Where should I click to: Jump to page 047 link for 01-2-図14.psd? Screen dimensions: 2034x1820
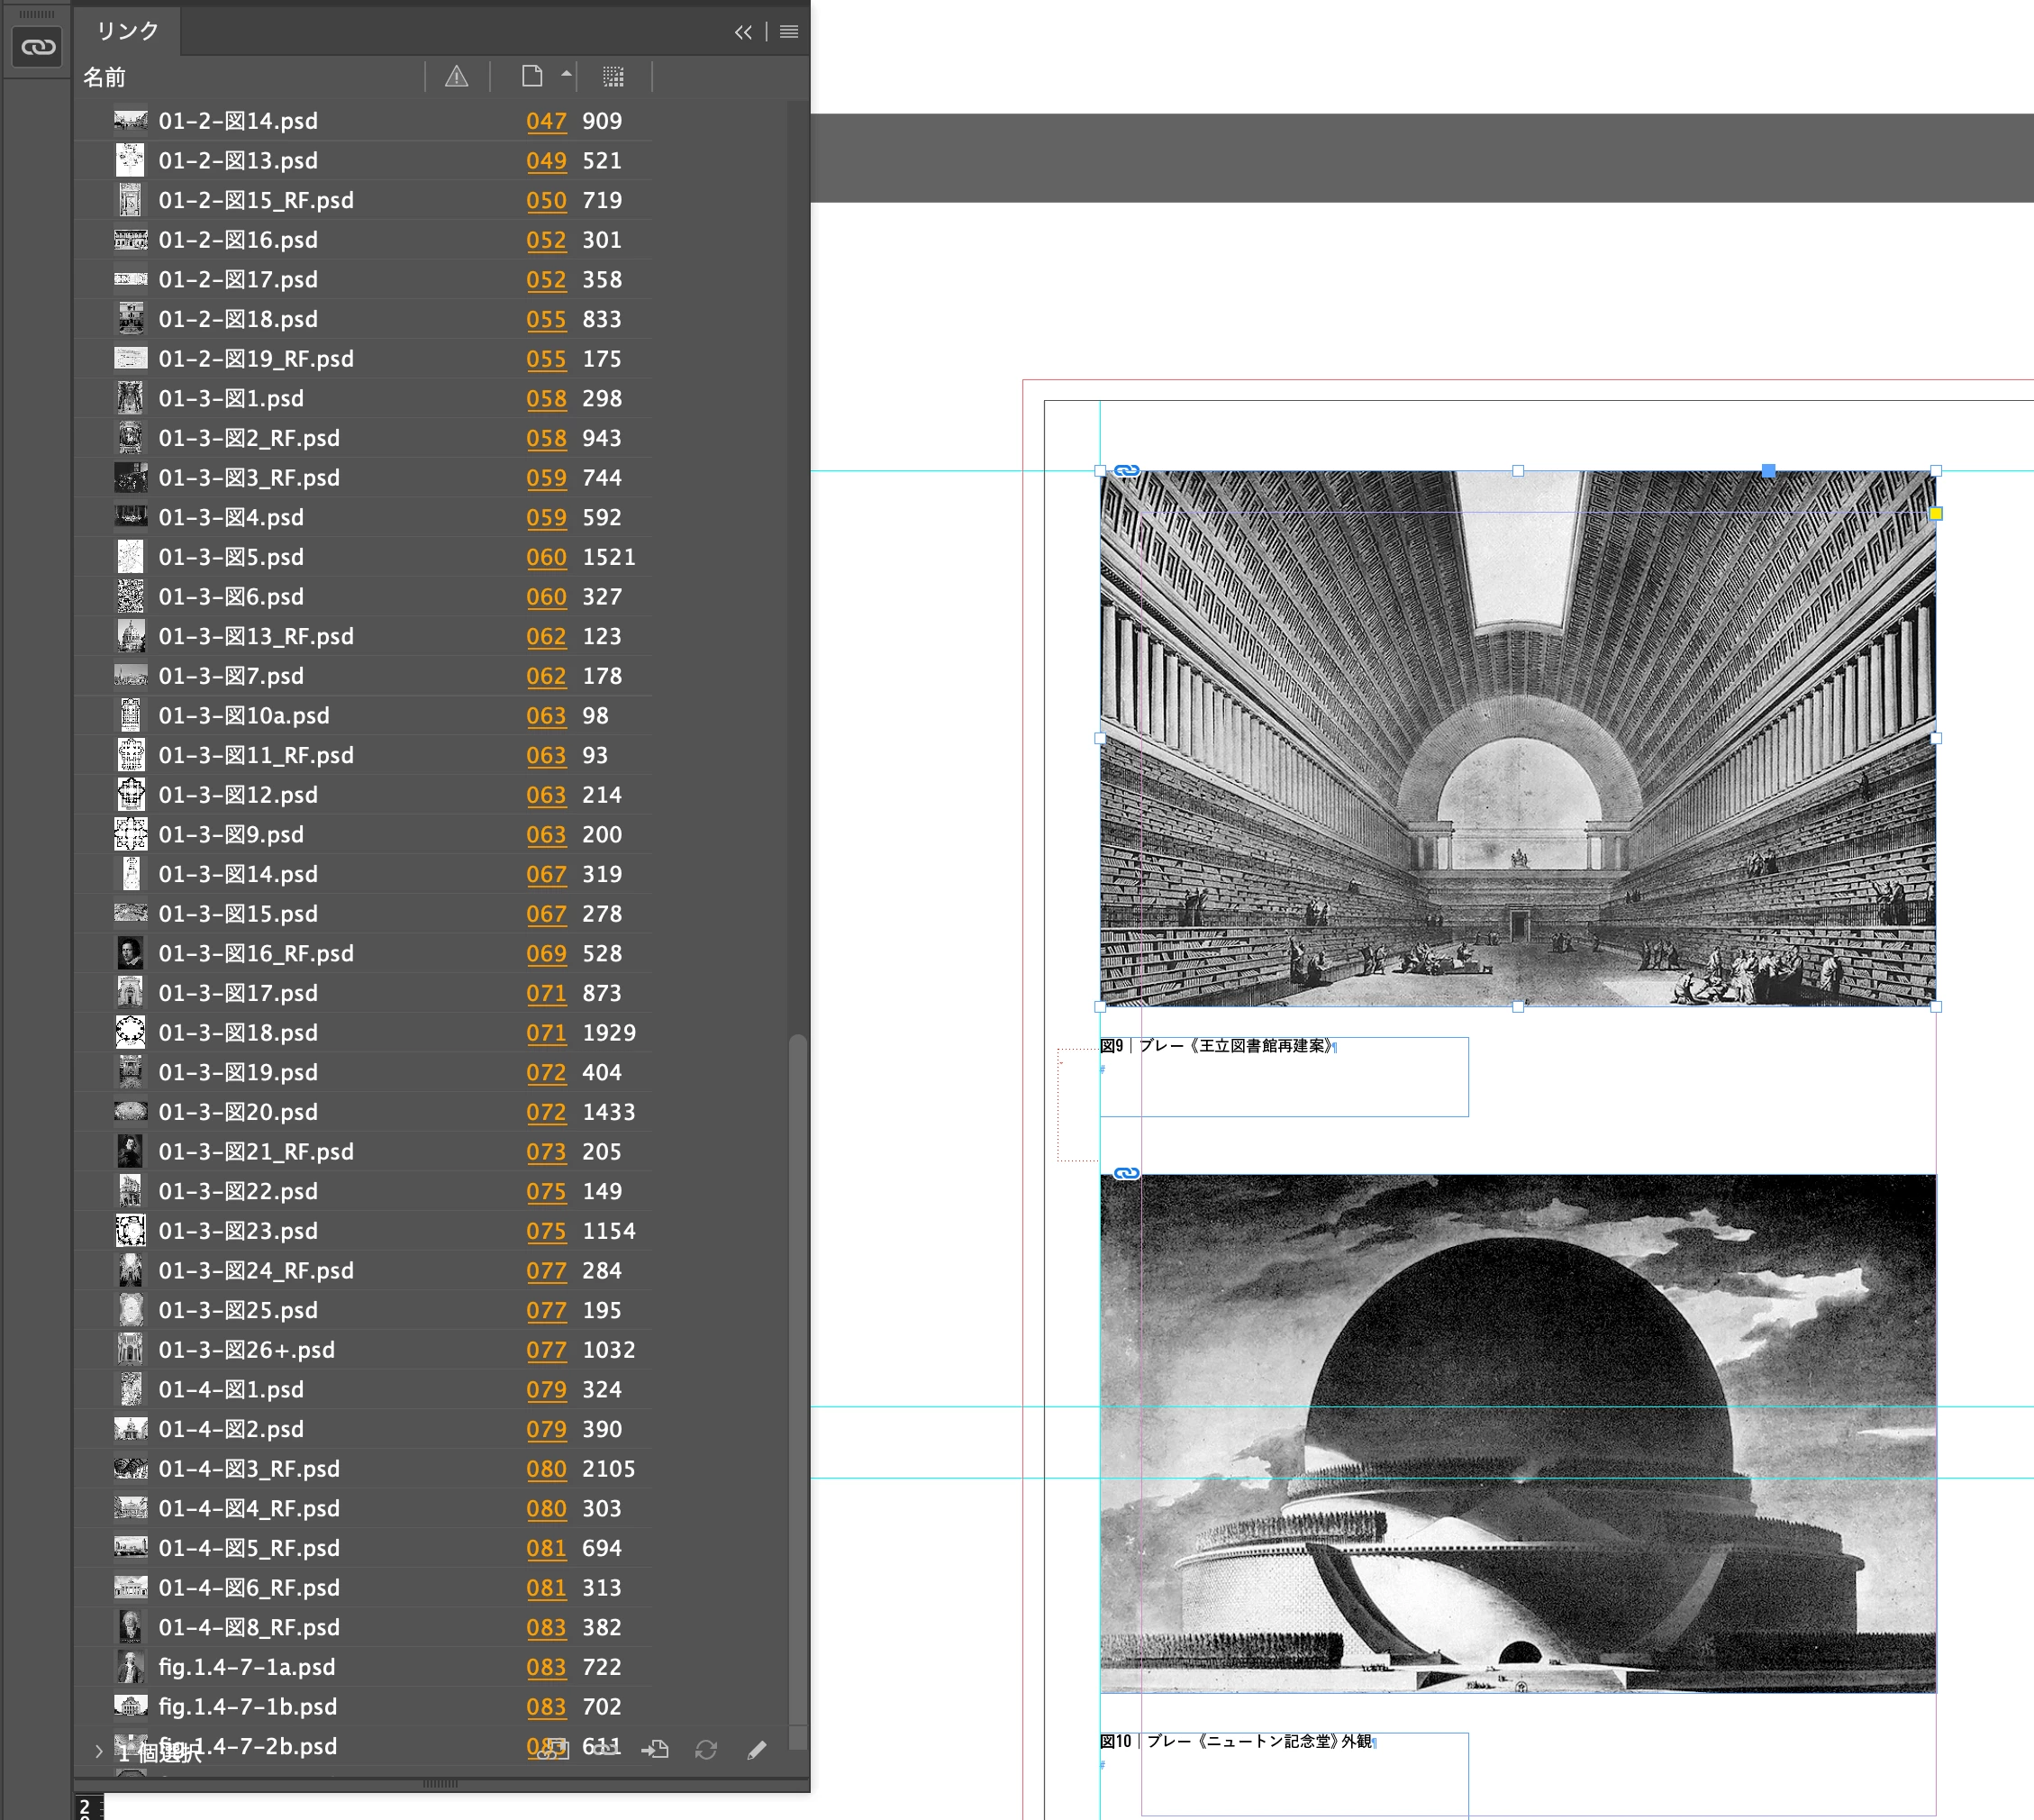(546, 121)
